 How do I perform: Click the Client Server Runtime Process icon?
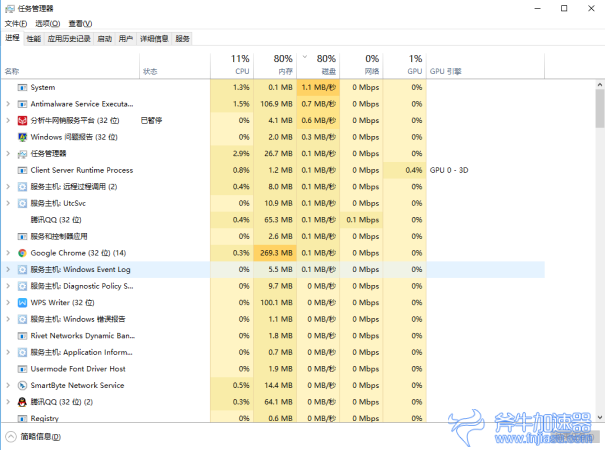pyautogui.click(x=22, y=170)
